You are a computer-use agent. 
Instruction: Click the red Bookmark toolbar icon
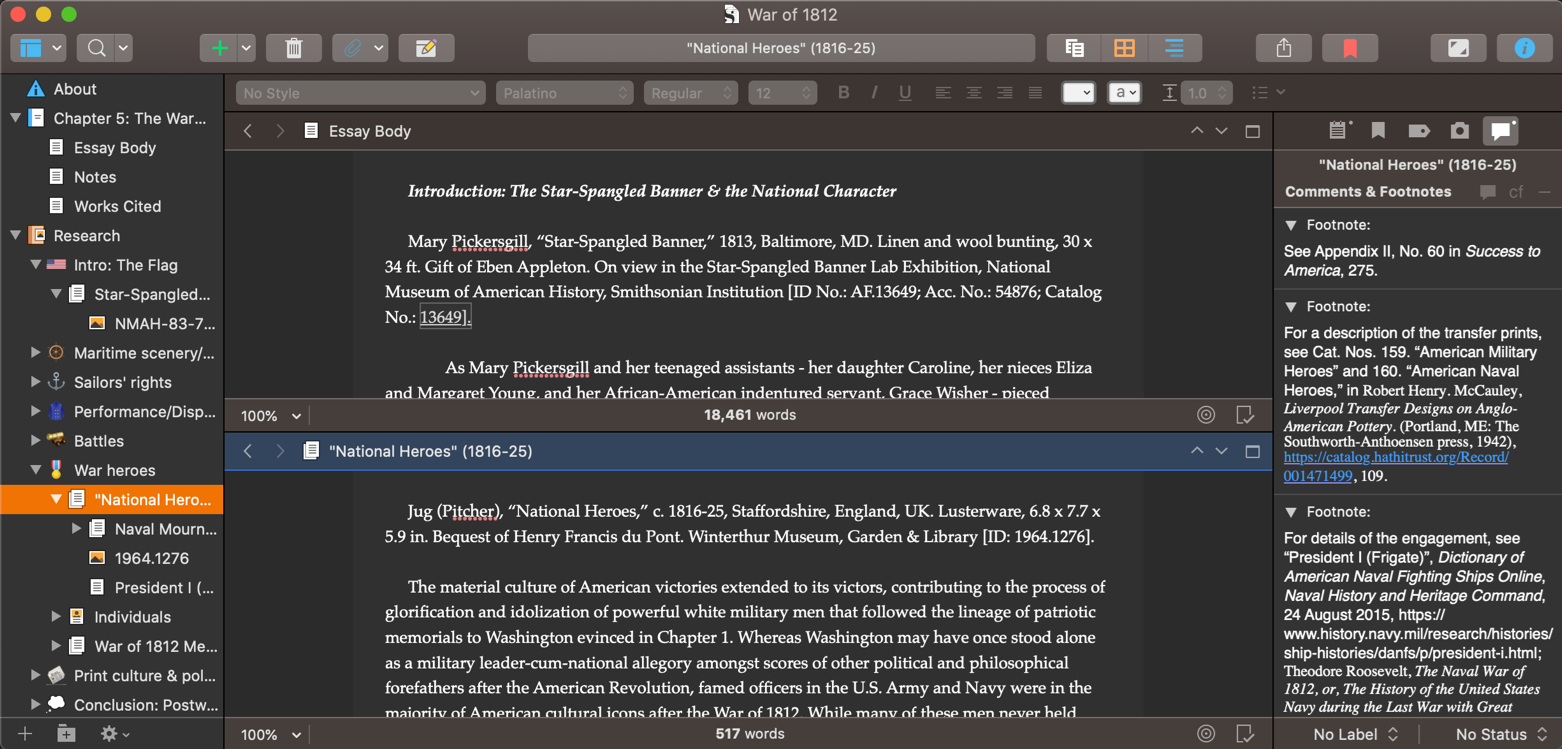click(1349, 48)
